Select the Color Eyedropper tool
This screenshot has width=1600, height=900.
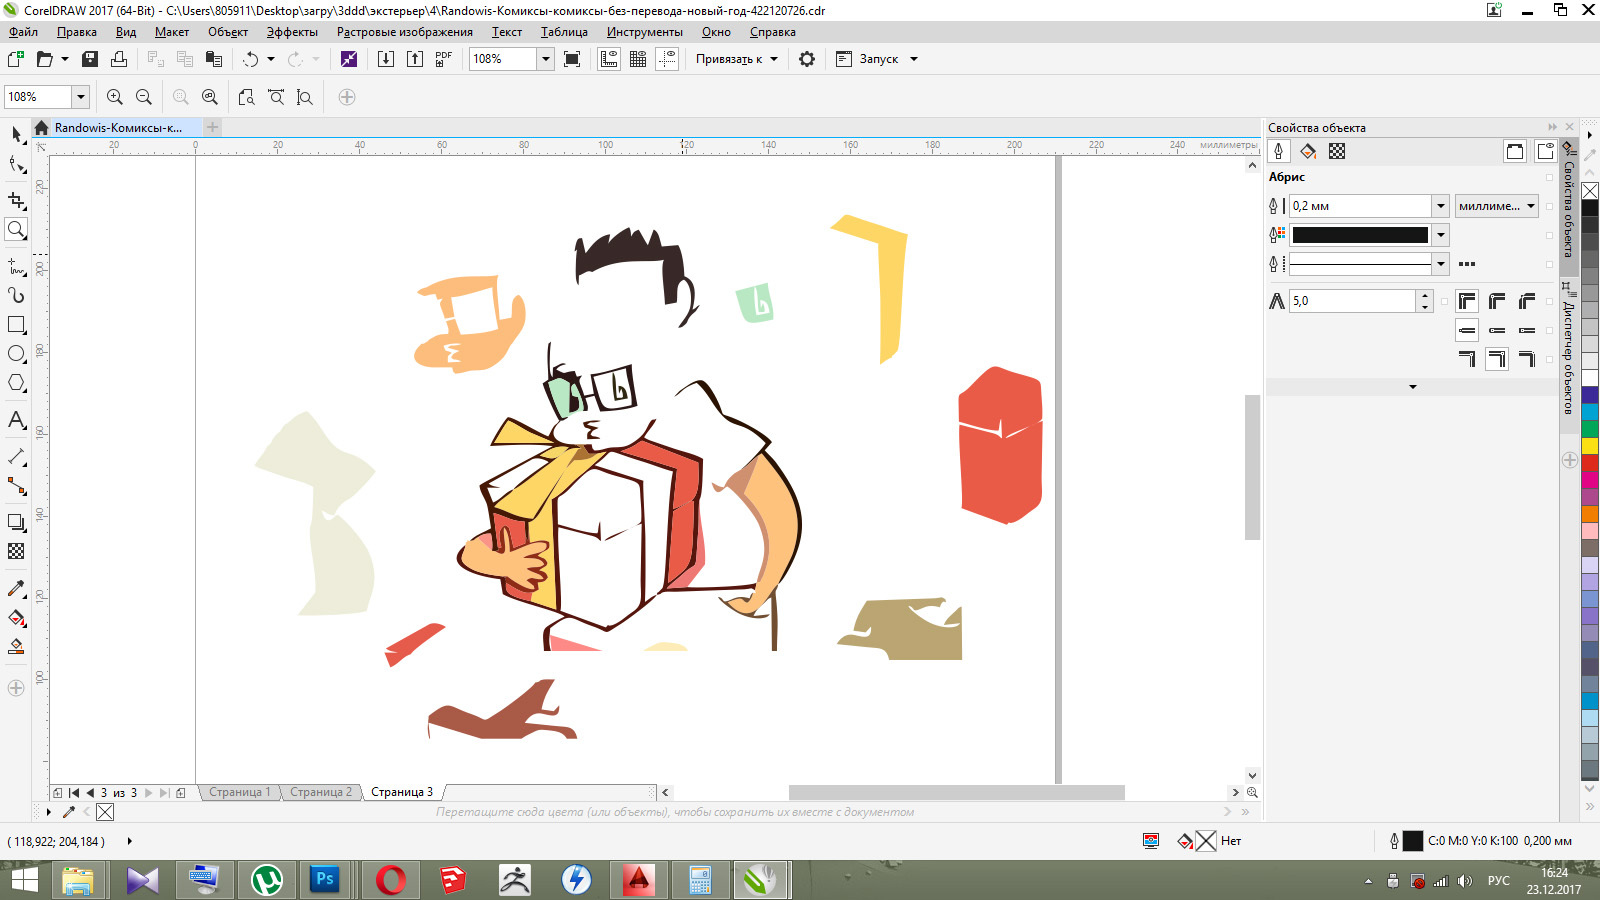16,588
